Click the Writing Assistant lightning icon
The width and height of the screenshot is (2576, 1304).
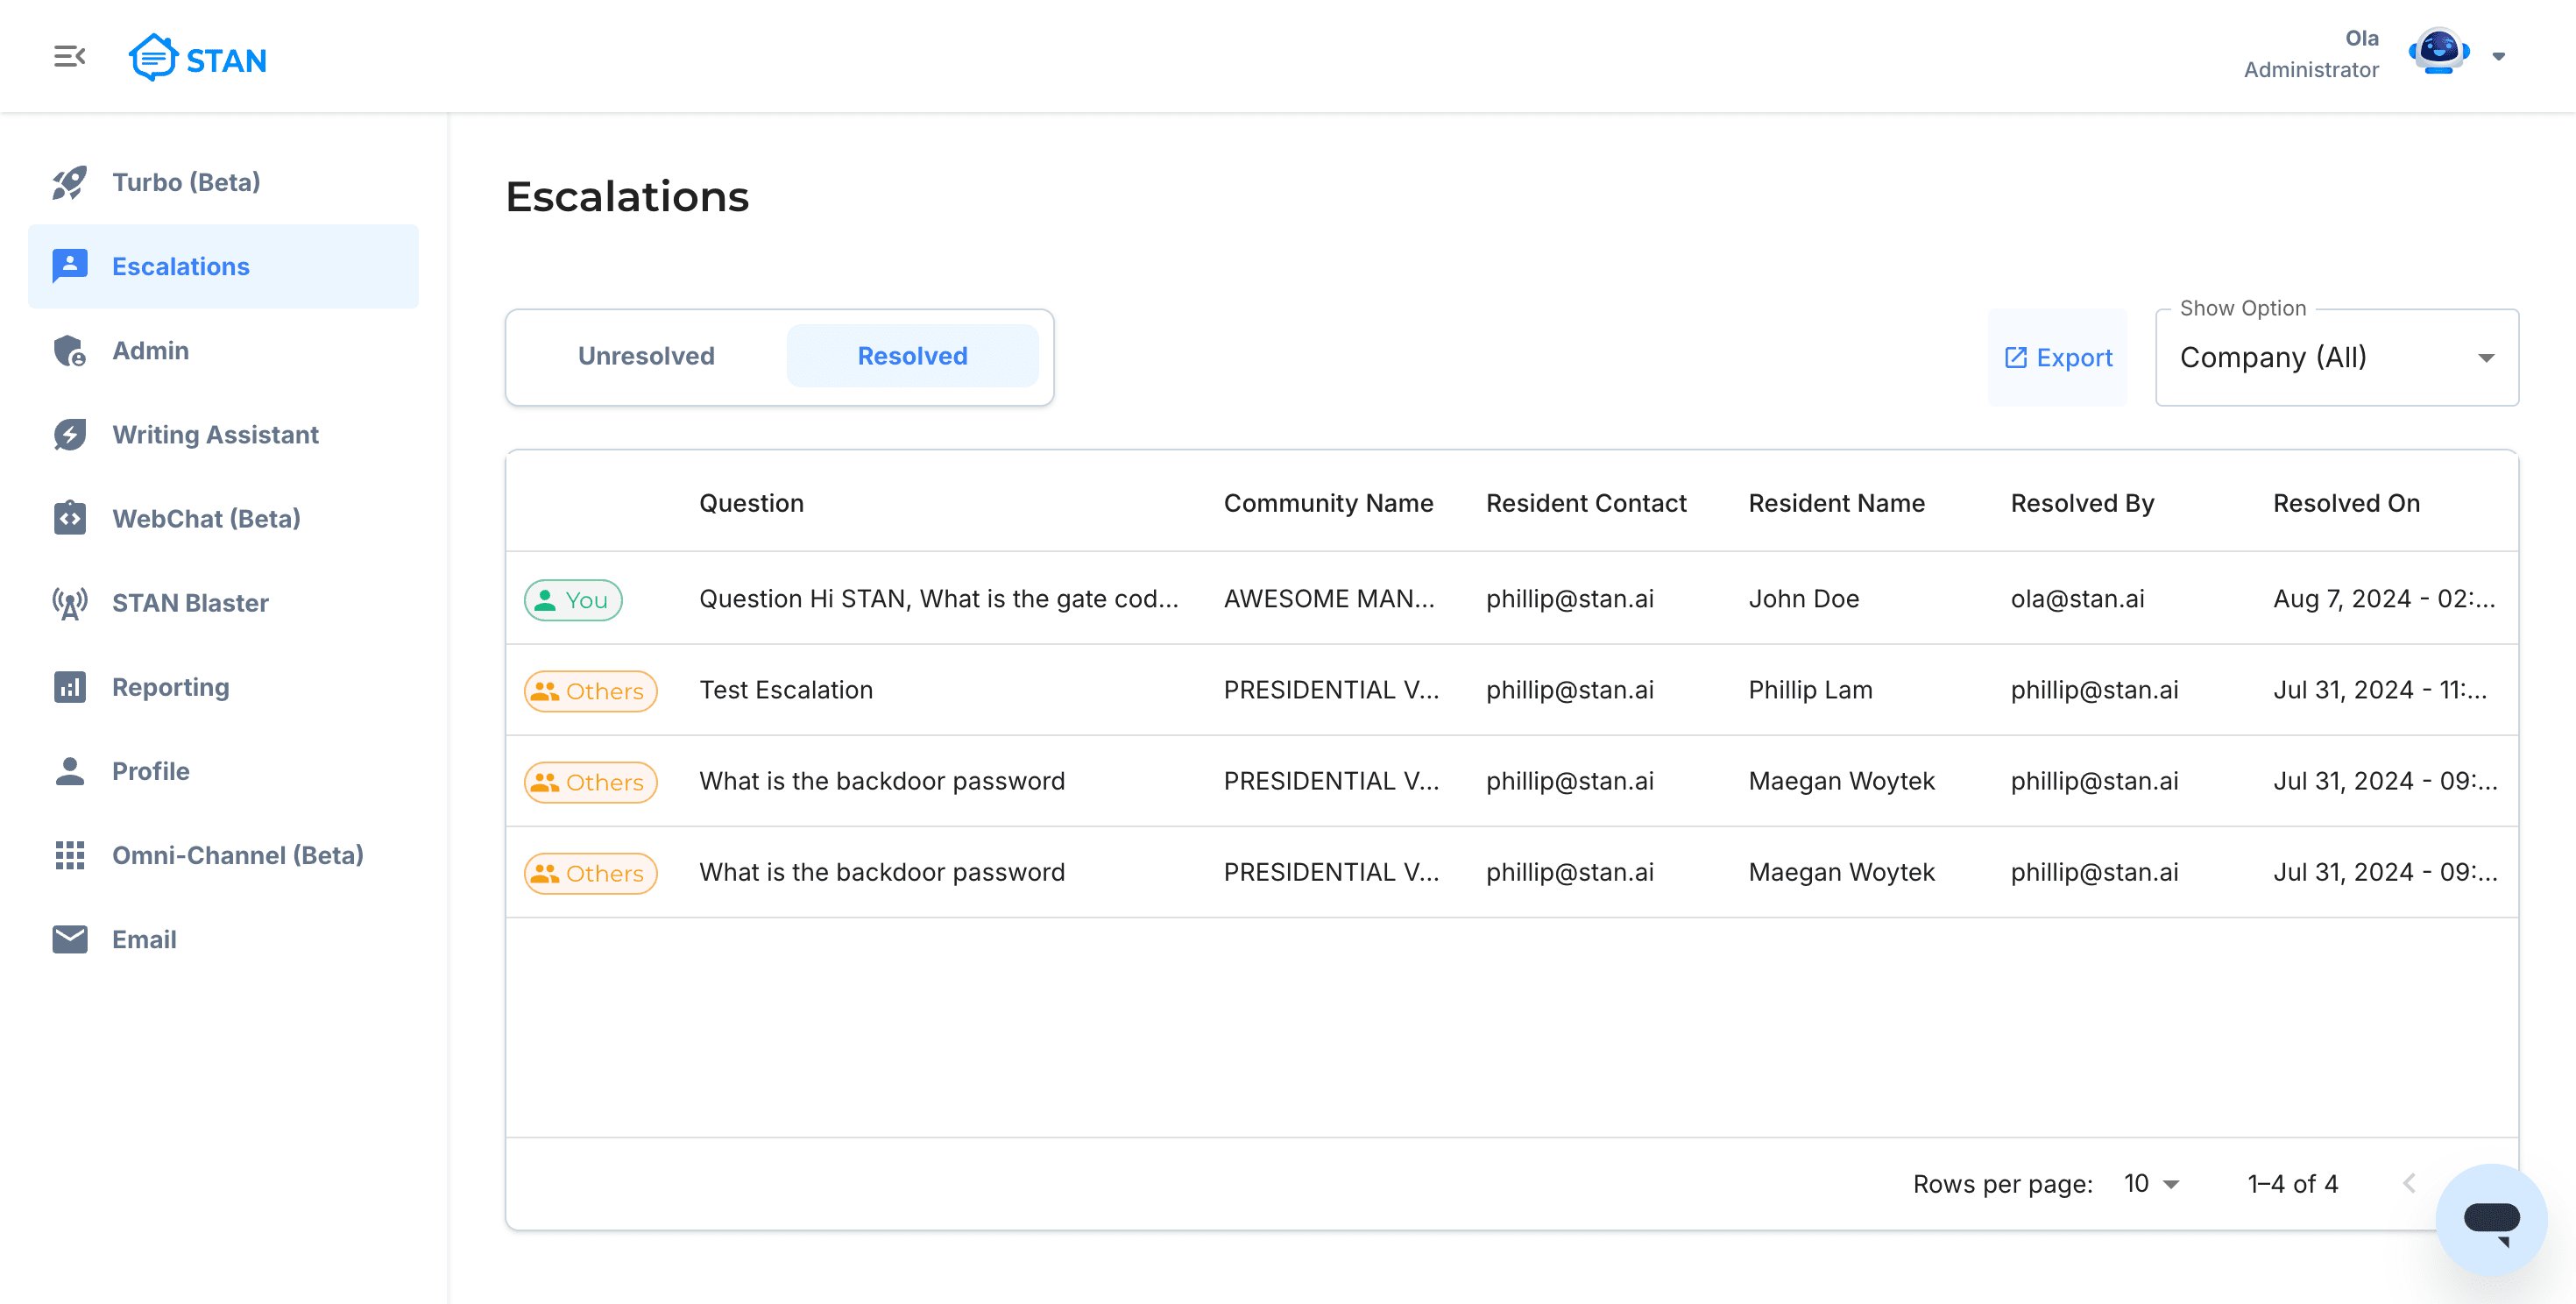point(69,434)
